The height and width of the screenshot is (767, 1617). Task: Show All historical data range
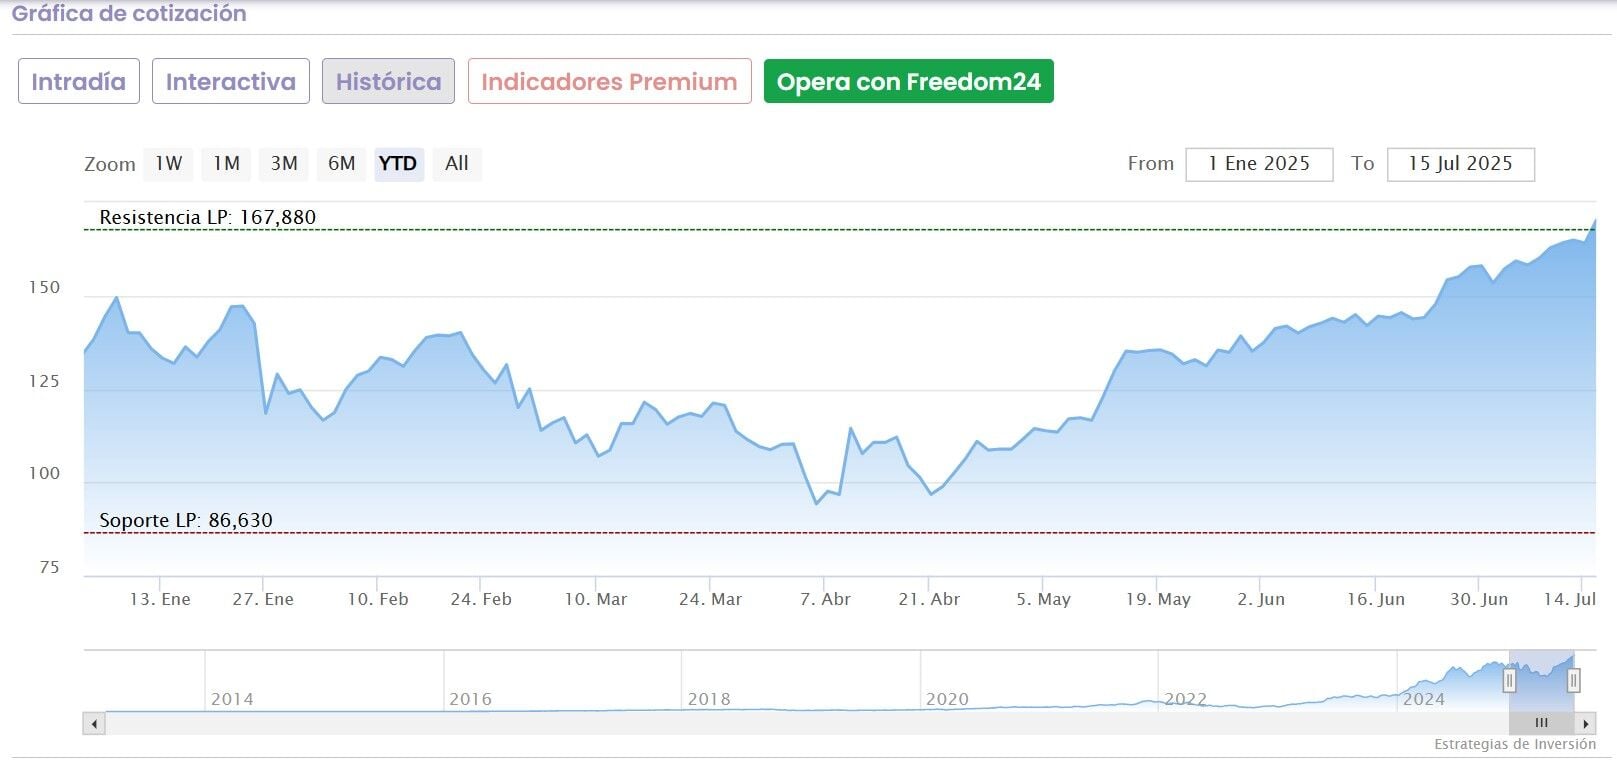(457, 164)
